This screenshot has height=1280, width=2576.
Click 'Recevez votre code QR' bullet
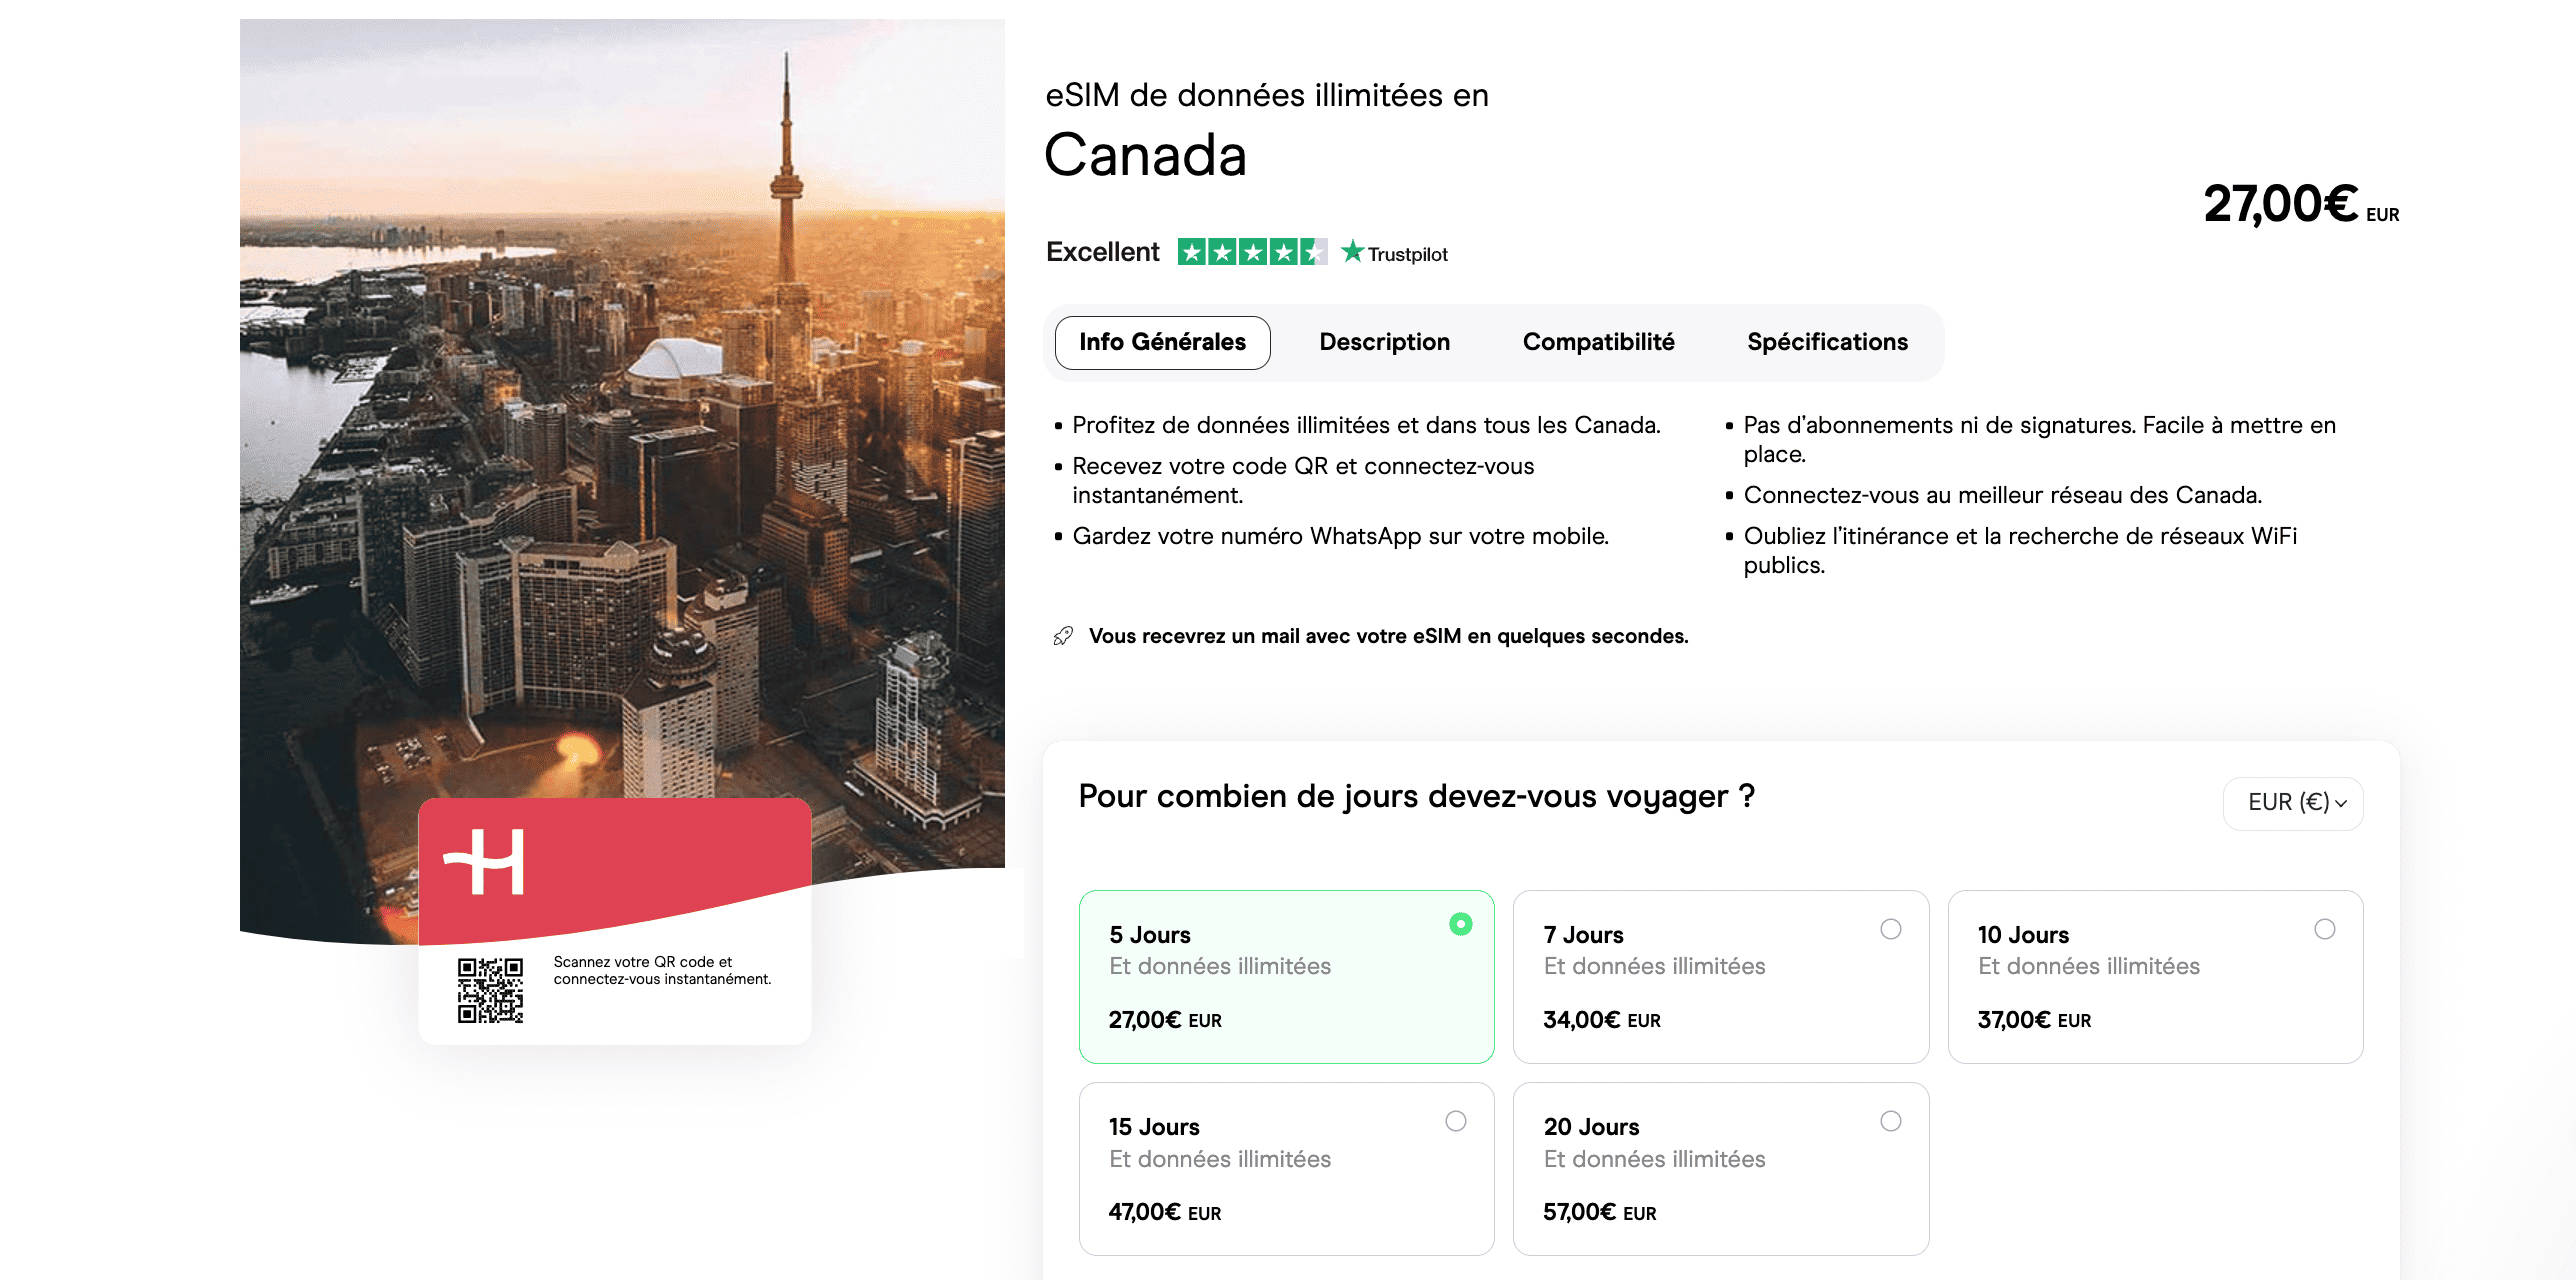coord(1303,480)
